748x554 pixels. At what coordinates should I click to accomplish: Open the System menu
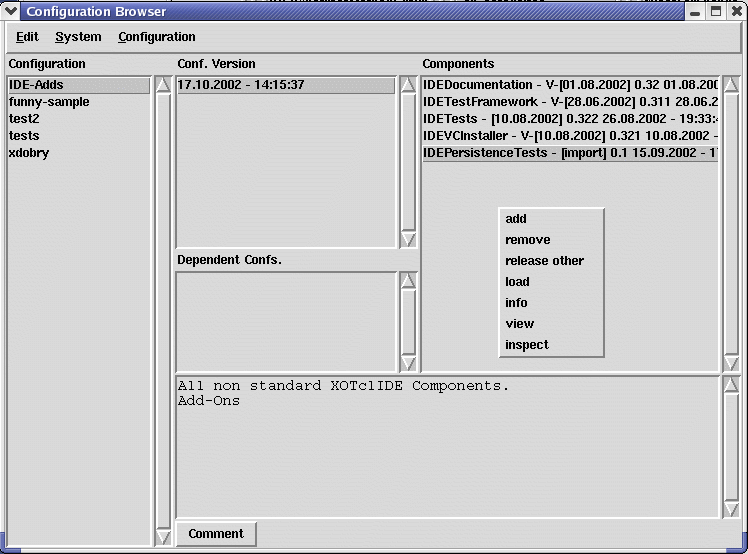click(x=78, y=37)
